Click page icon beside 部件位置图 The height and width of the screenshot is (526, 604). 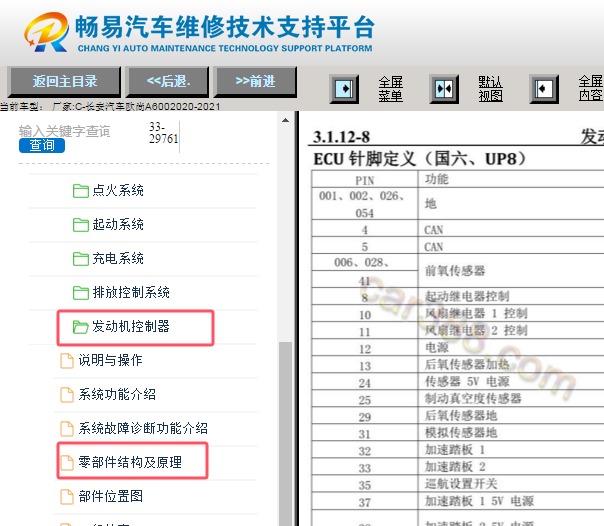coord(67,496)
